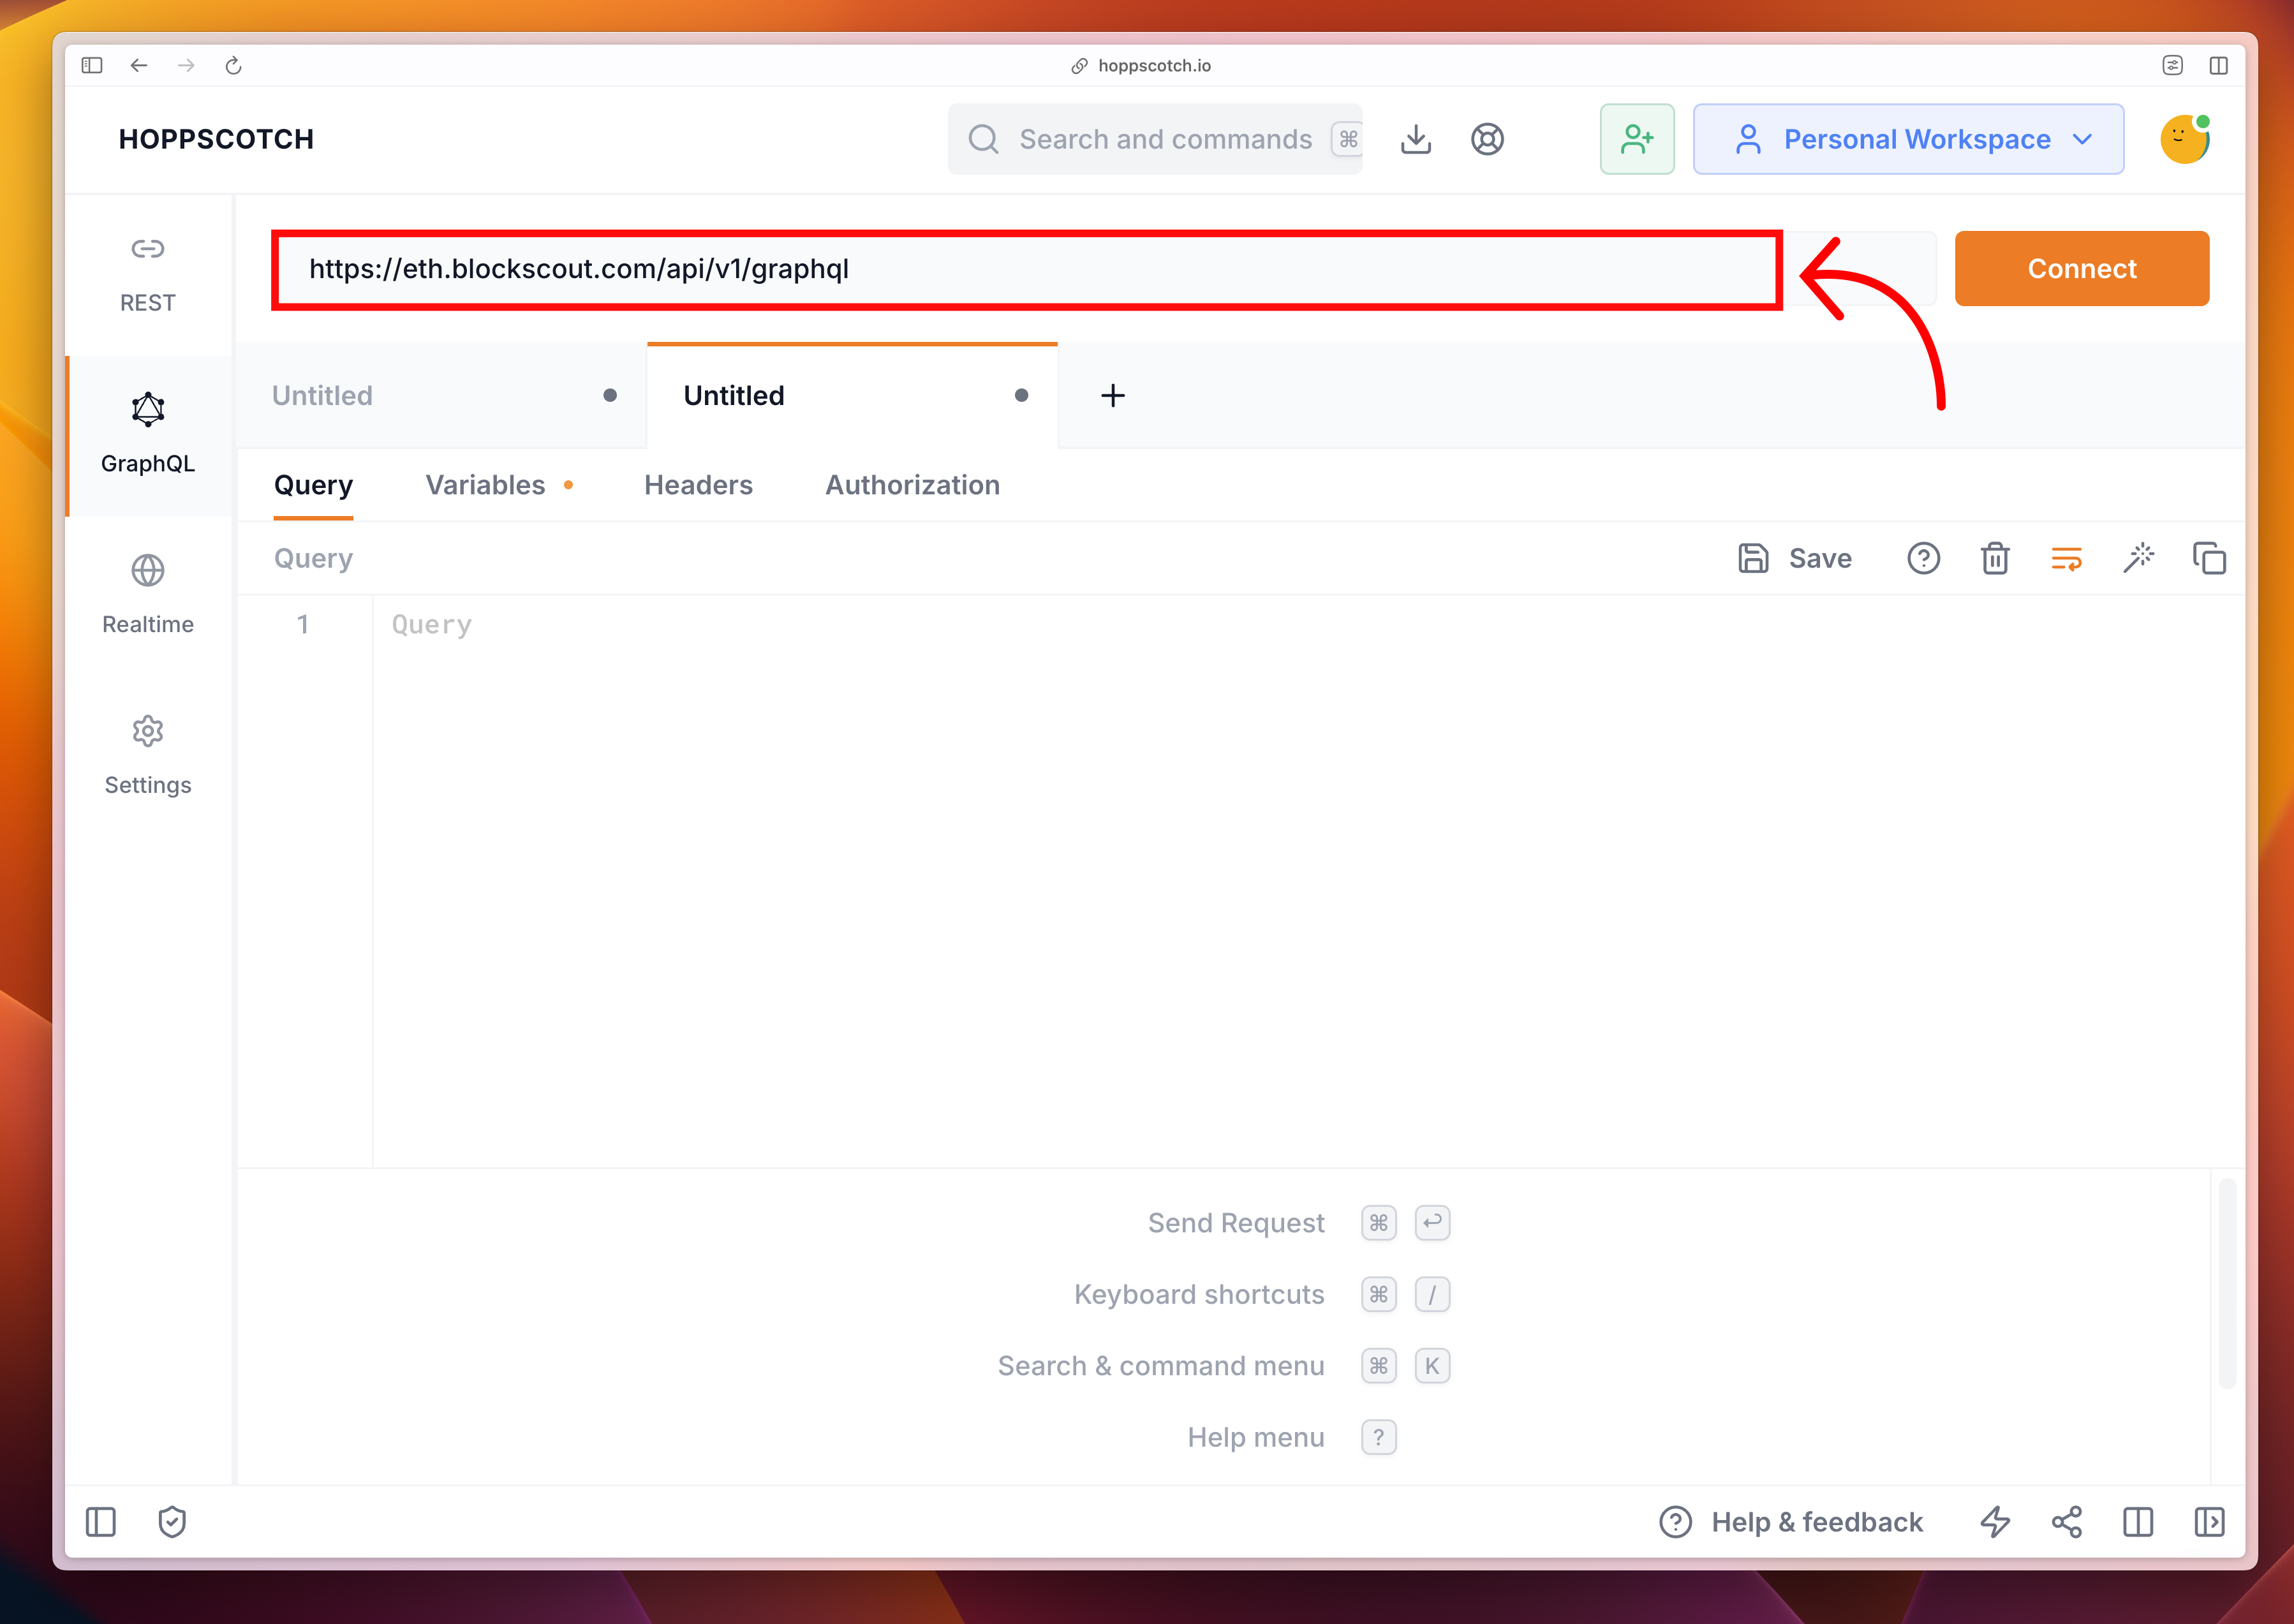The image size is (2294, 1624).
Task: Add a new tab with plus
Action: pyautogui.click(x=1112, y=396)
